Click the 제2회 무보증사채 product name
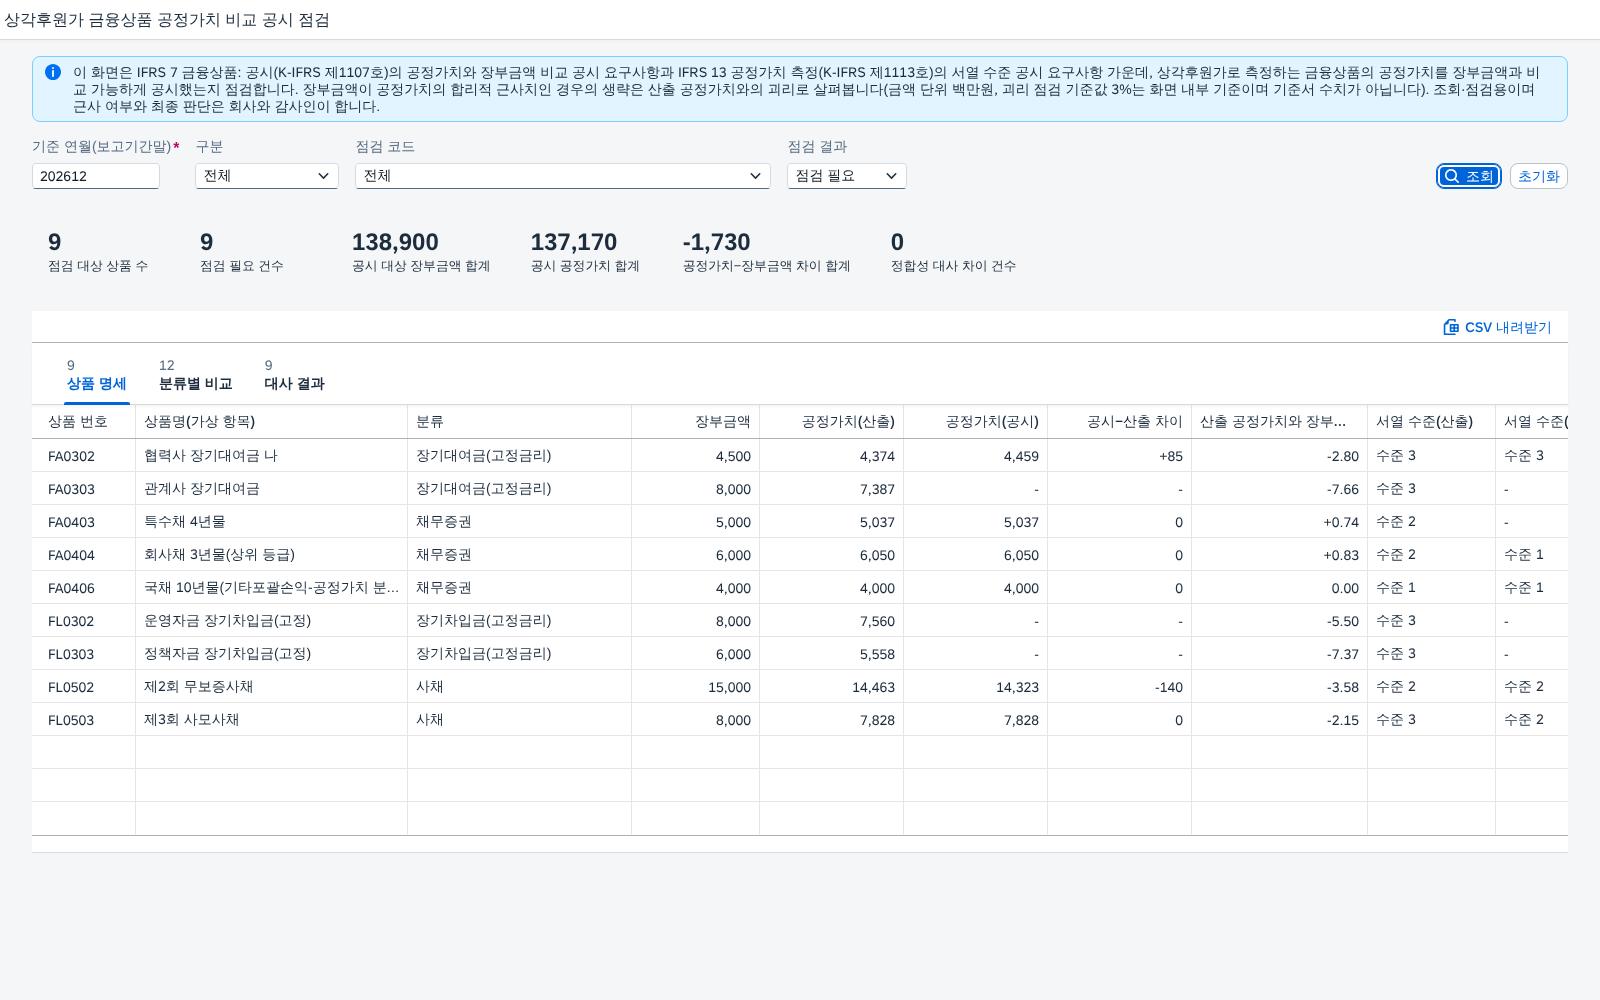 [x=198, y=687]
